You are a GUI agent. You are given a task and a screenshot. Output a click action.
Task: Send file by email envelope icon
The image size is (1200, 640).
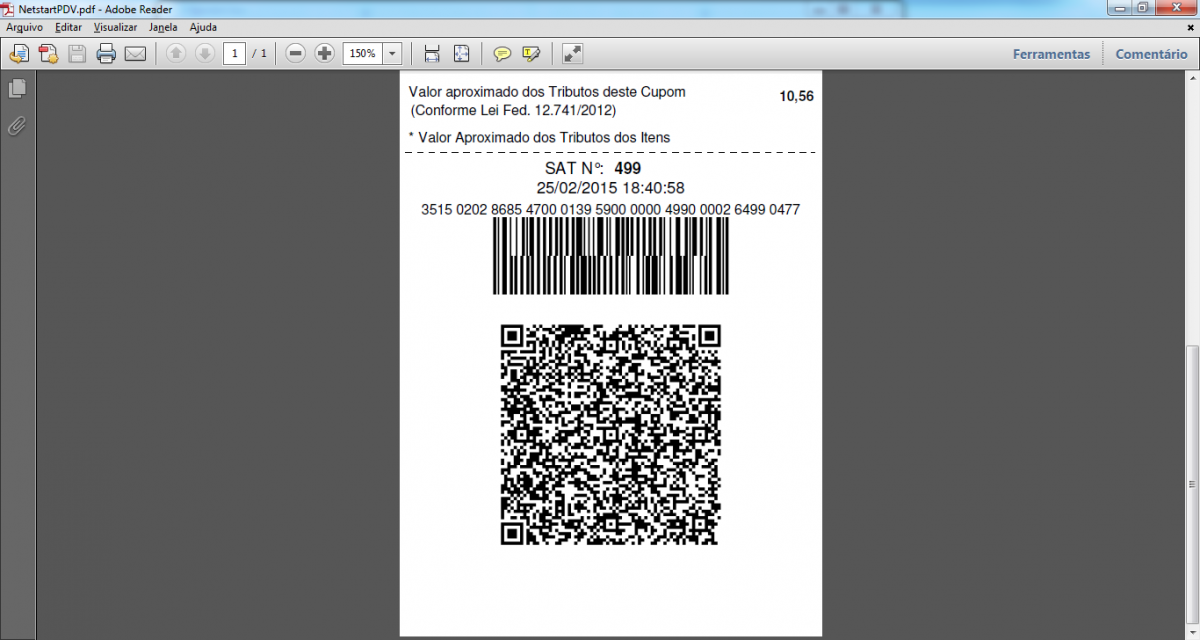pyautogui.click(x=135, y=54)
